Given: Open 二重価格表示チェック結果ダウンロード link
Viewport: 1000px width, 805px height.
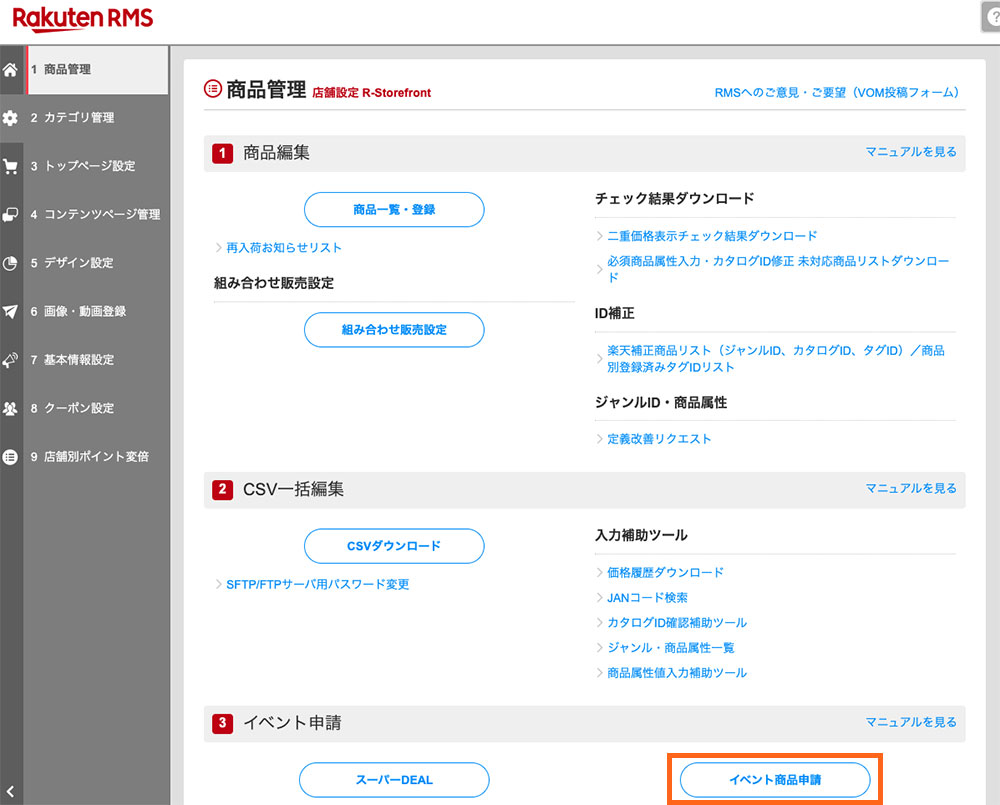Looking at the screenshot, I should 712,236.
